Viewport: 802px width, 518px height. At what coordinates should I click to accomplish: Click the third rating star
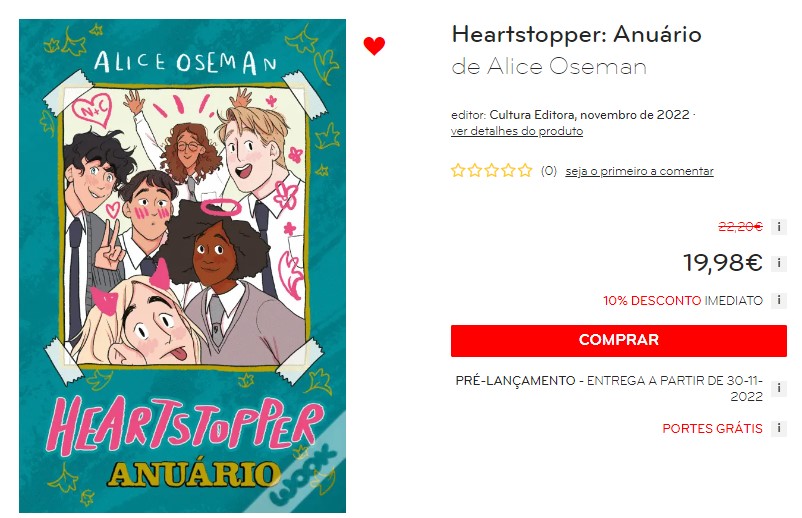click(492, 170)
